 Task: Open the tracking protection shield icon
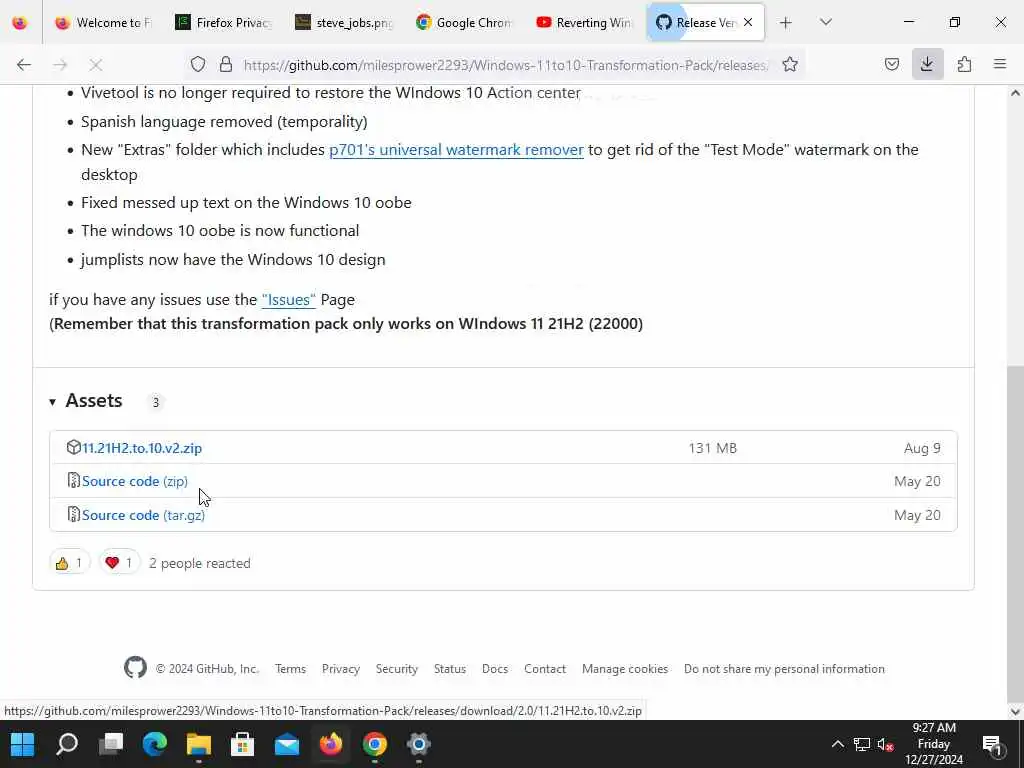pyautogui.click(x=198, y=65)
